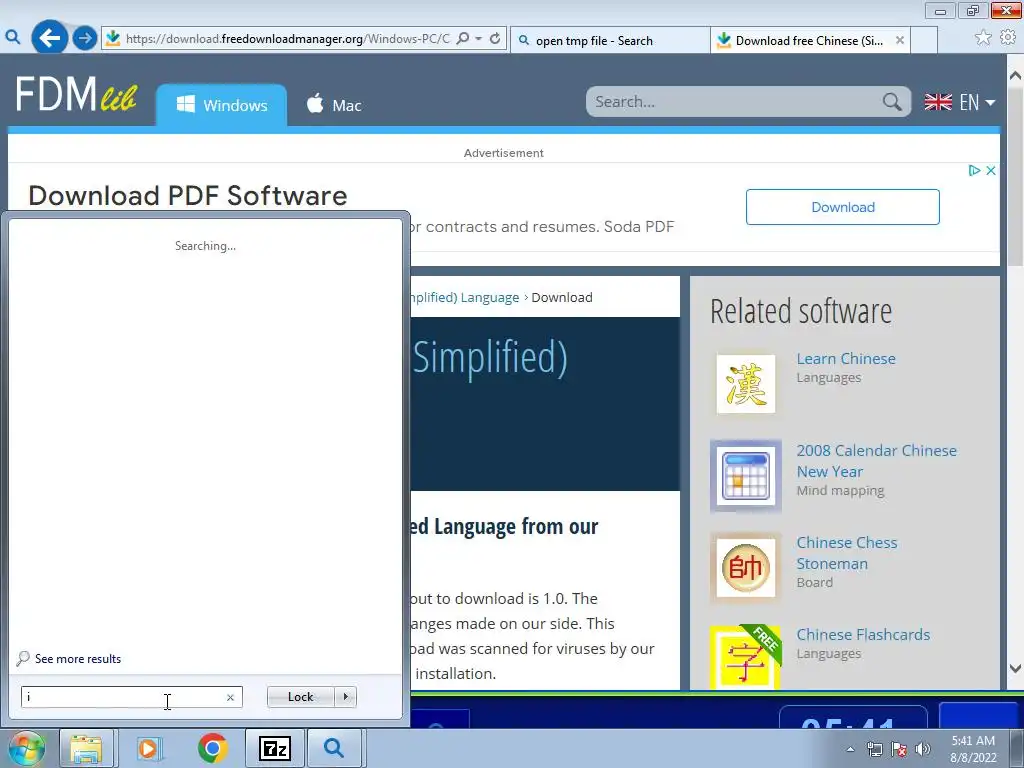Click the Learn Chinese app thumbnail
This screenshot has width=1024, height=768.
pos(746,384)
